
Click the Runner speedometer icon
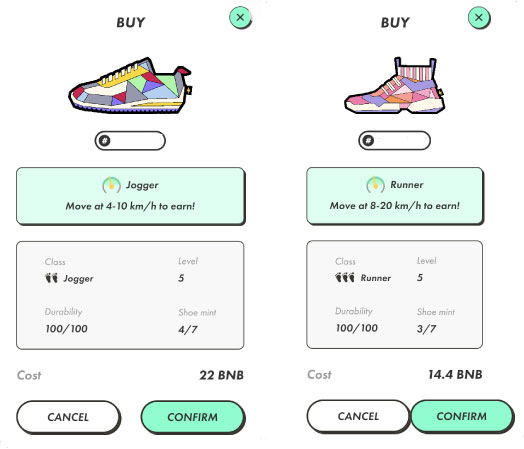click(375, 184)
